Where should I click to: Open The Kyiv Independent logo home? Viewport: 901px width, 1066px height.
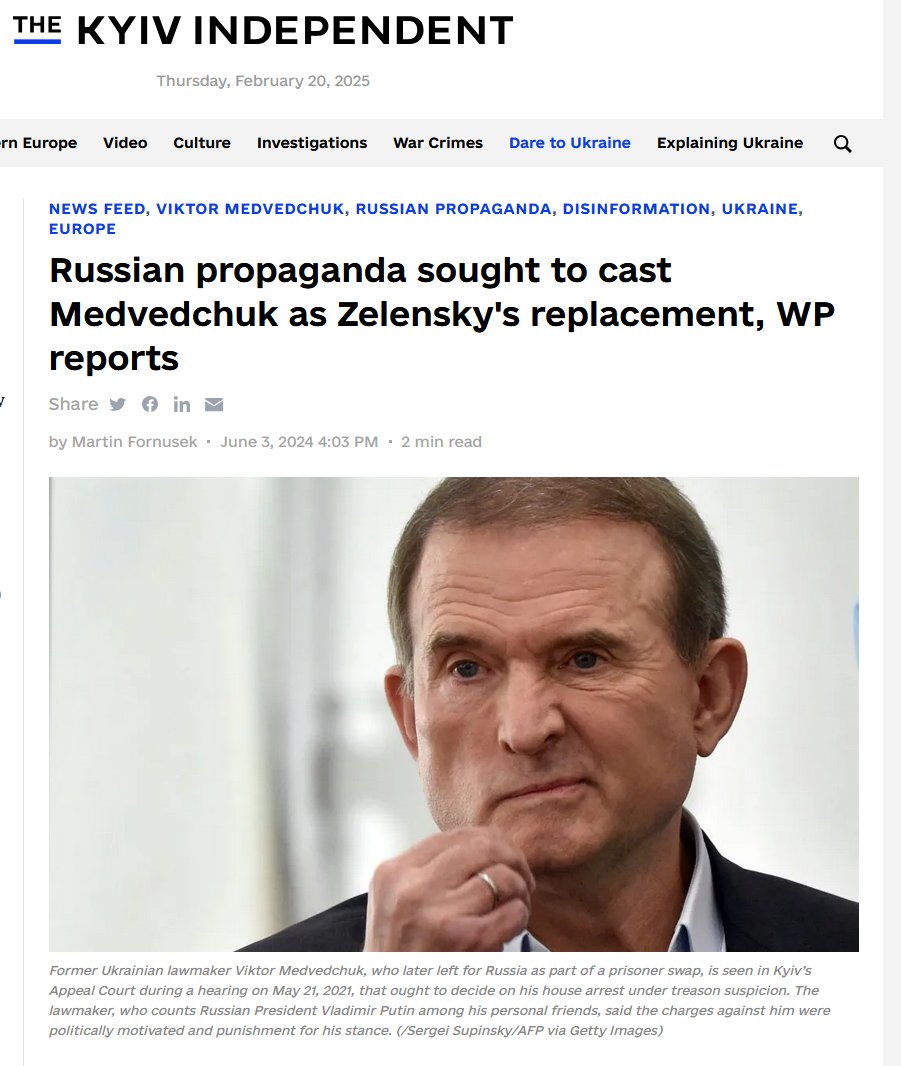click(x=263, y=30)
